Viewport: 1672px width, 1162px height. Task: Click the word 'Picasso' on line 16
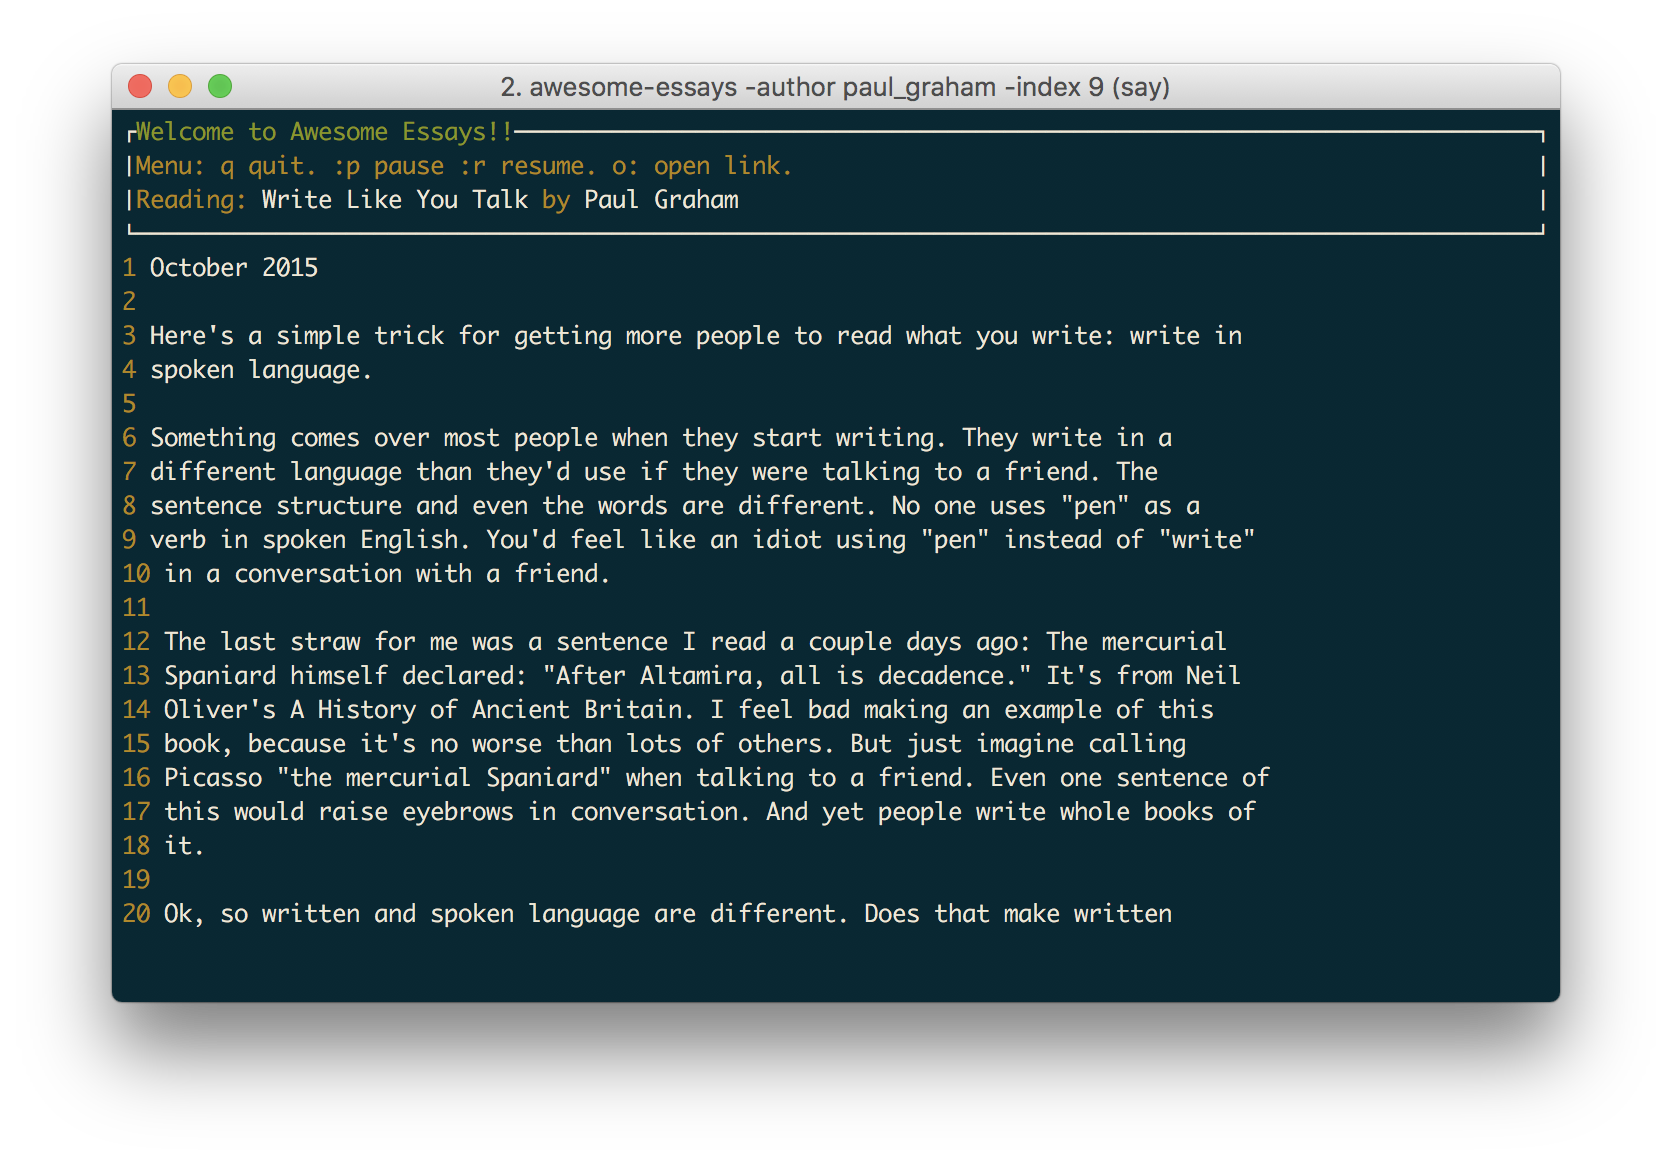[213, 778]
